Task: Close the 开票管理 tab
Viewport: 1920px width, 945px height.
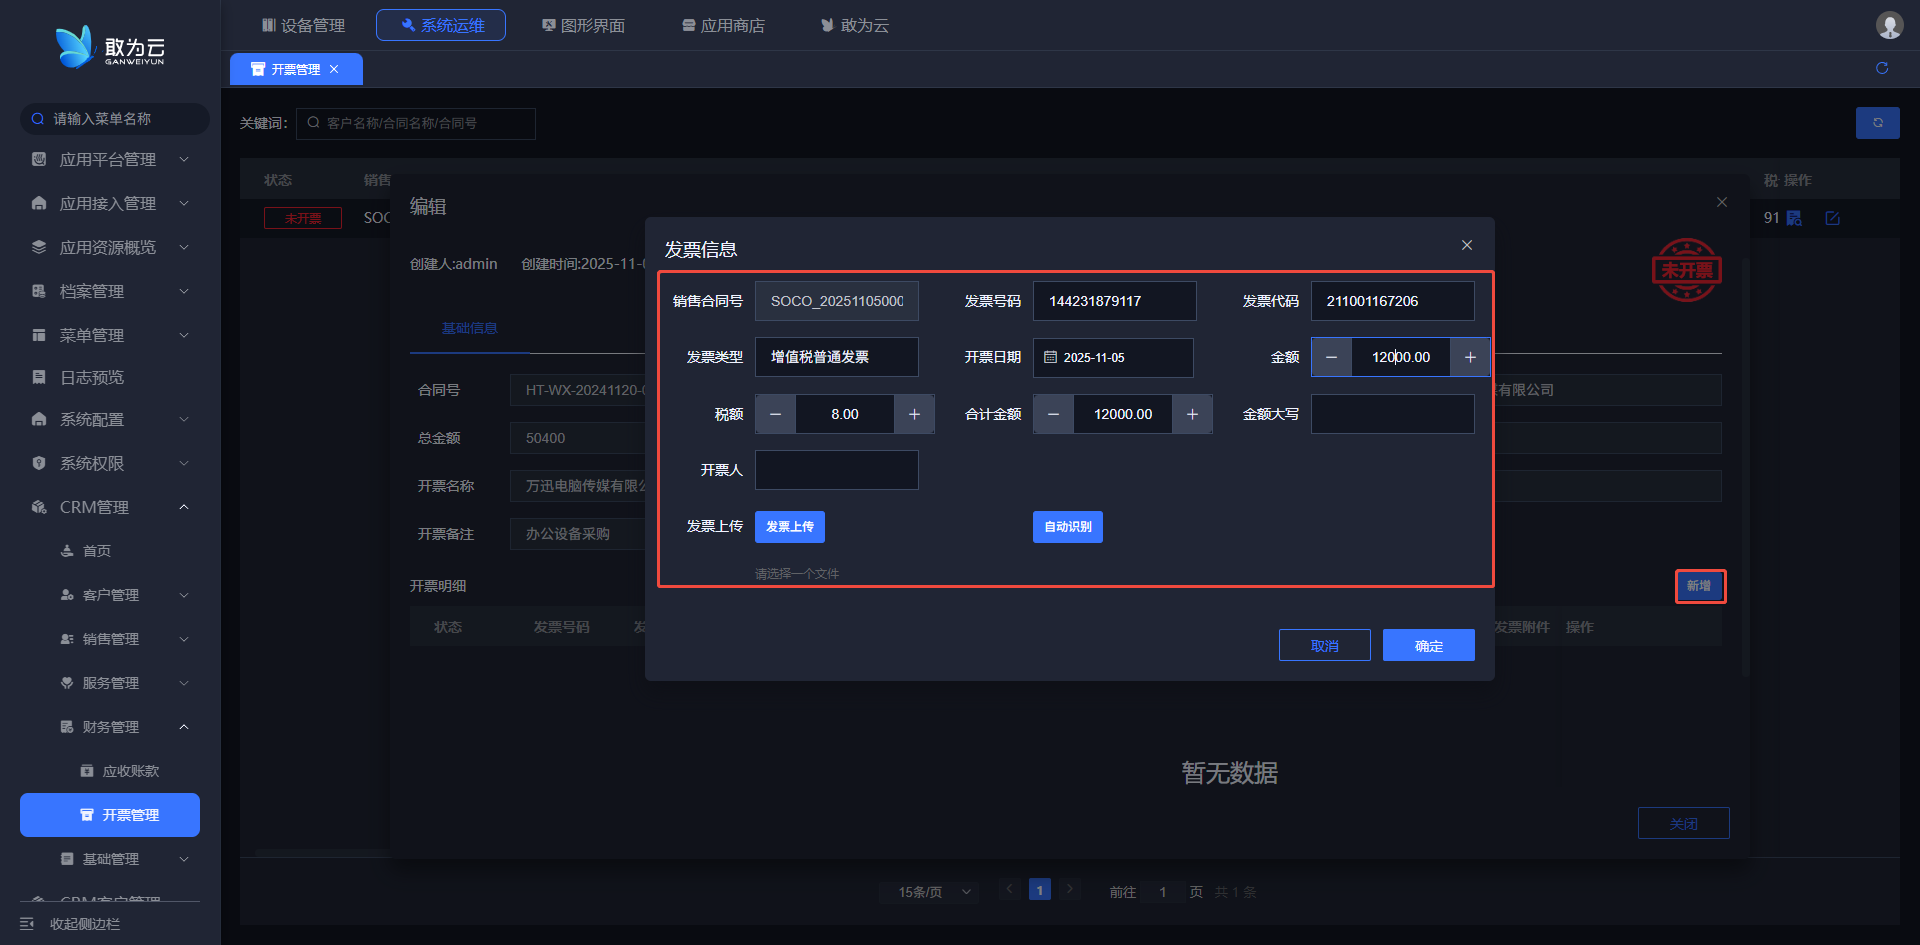Action: tap(334, 69)
